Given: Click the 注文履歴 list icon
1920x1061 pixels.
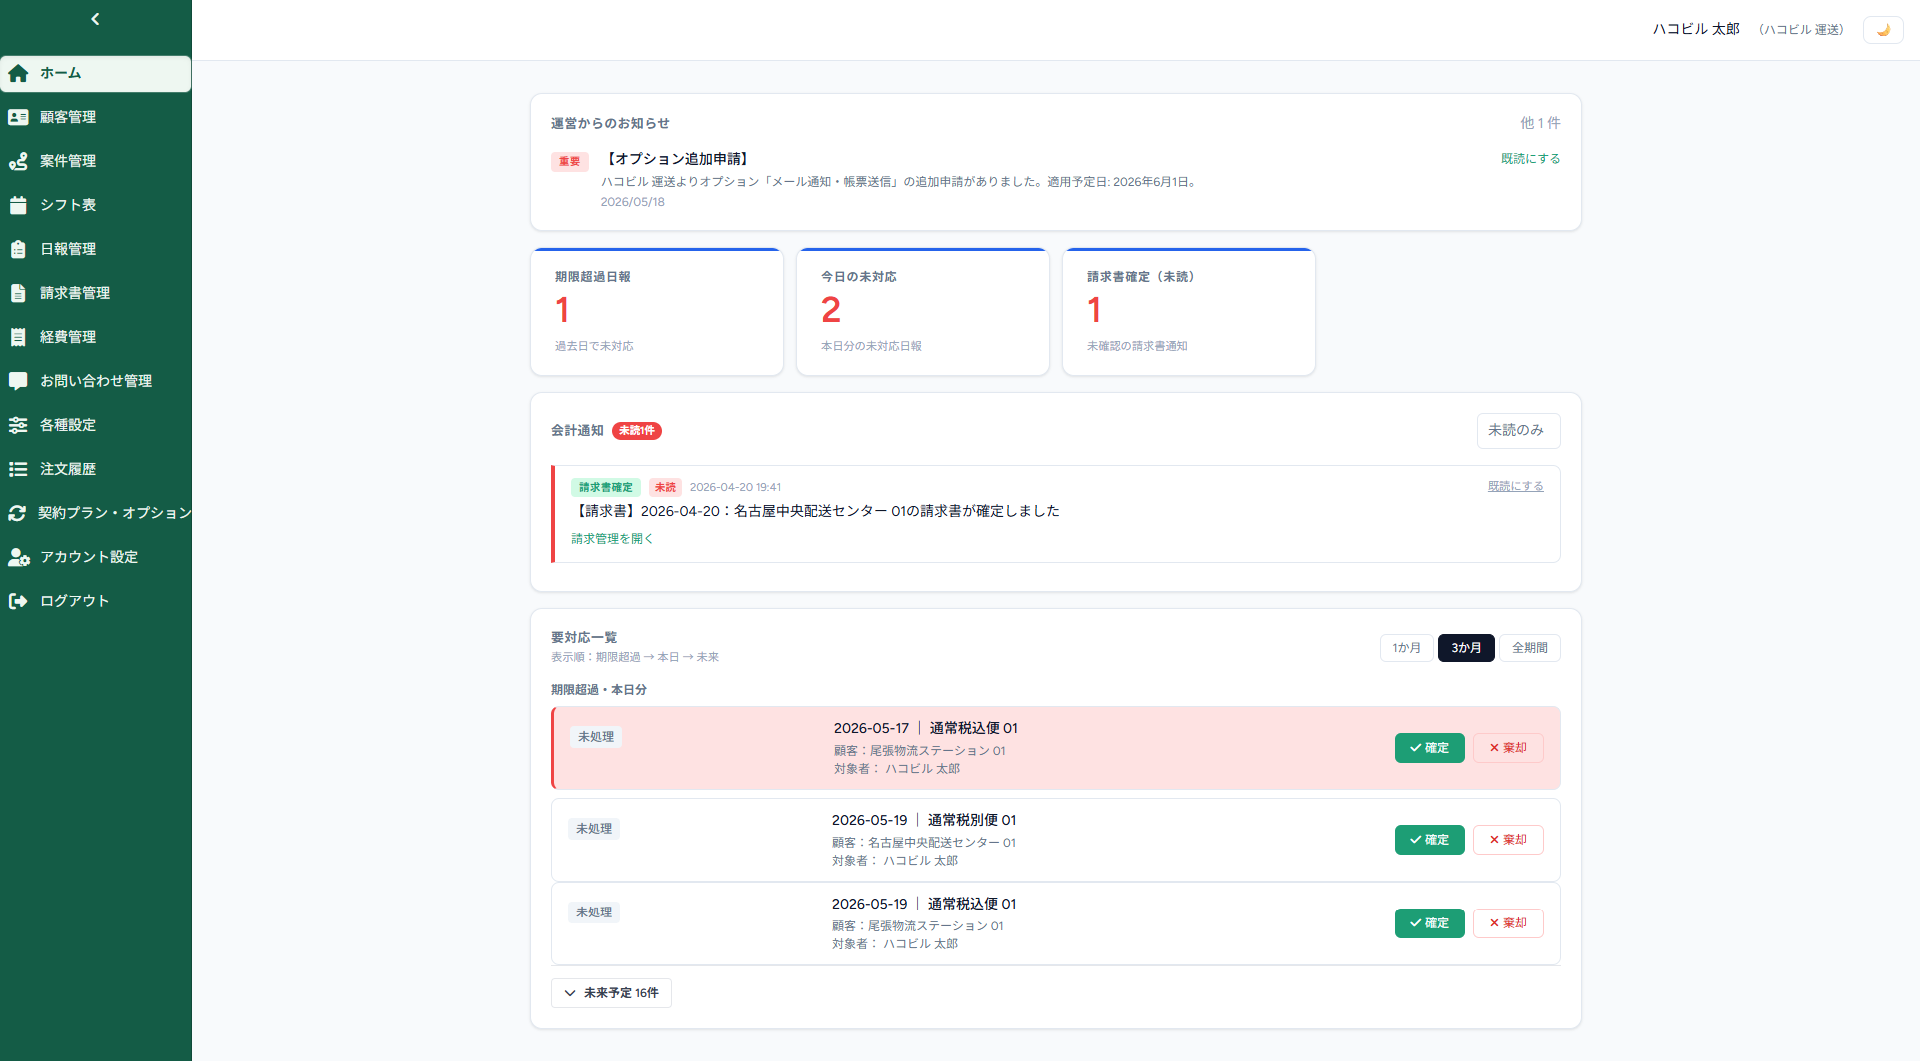Looking at the screenshot, I should (18, 469).
